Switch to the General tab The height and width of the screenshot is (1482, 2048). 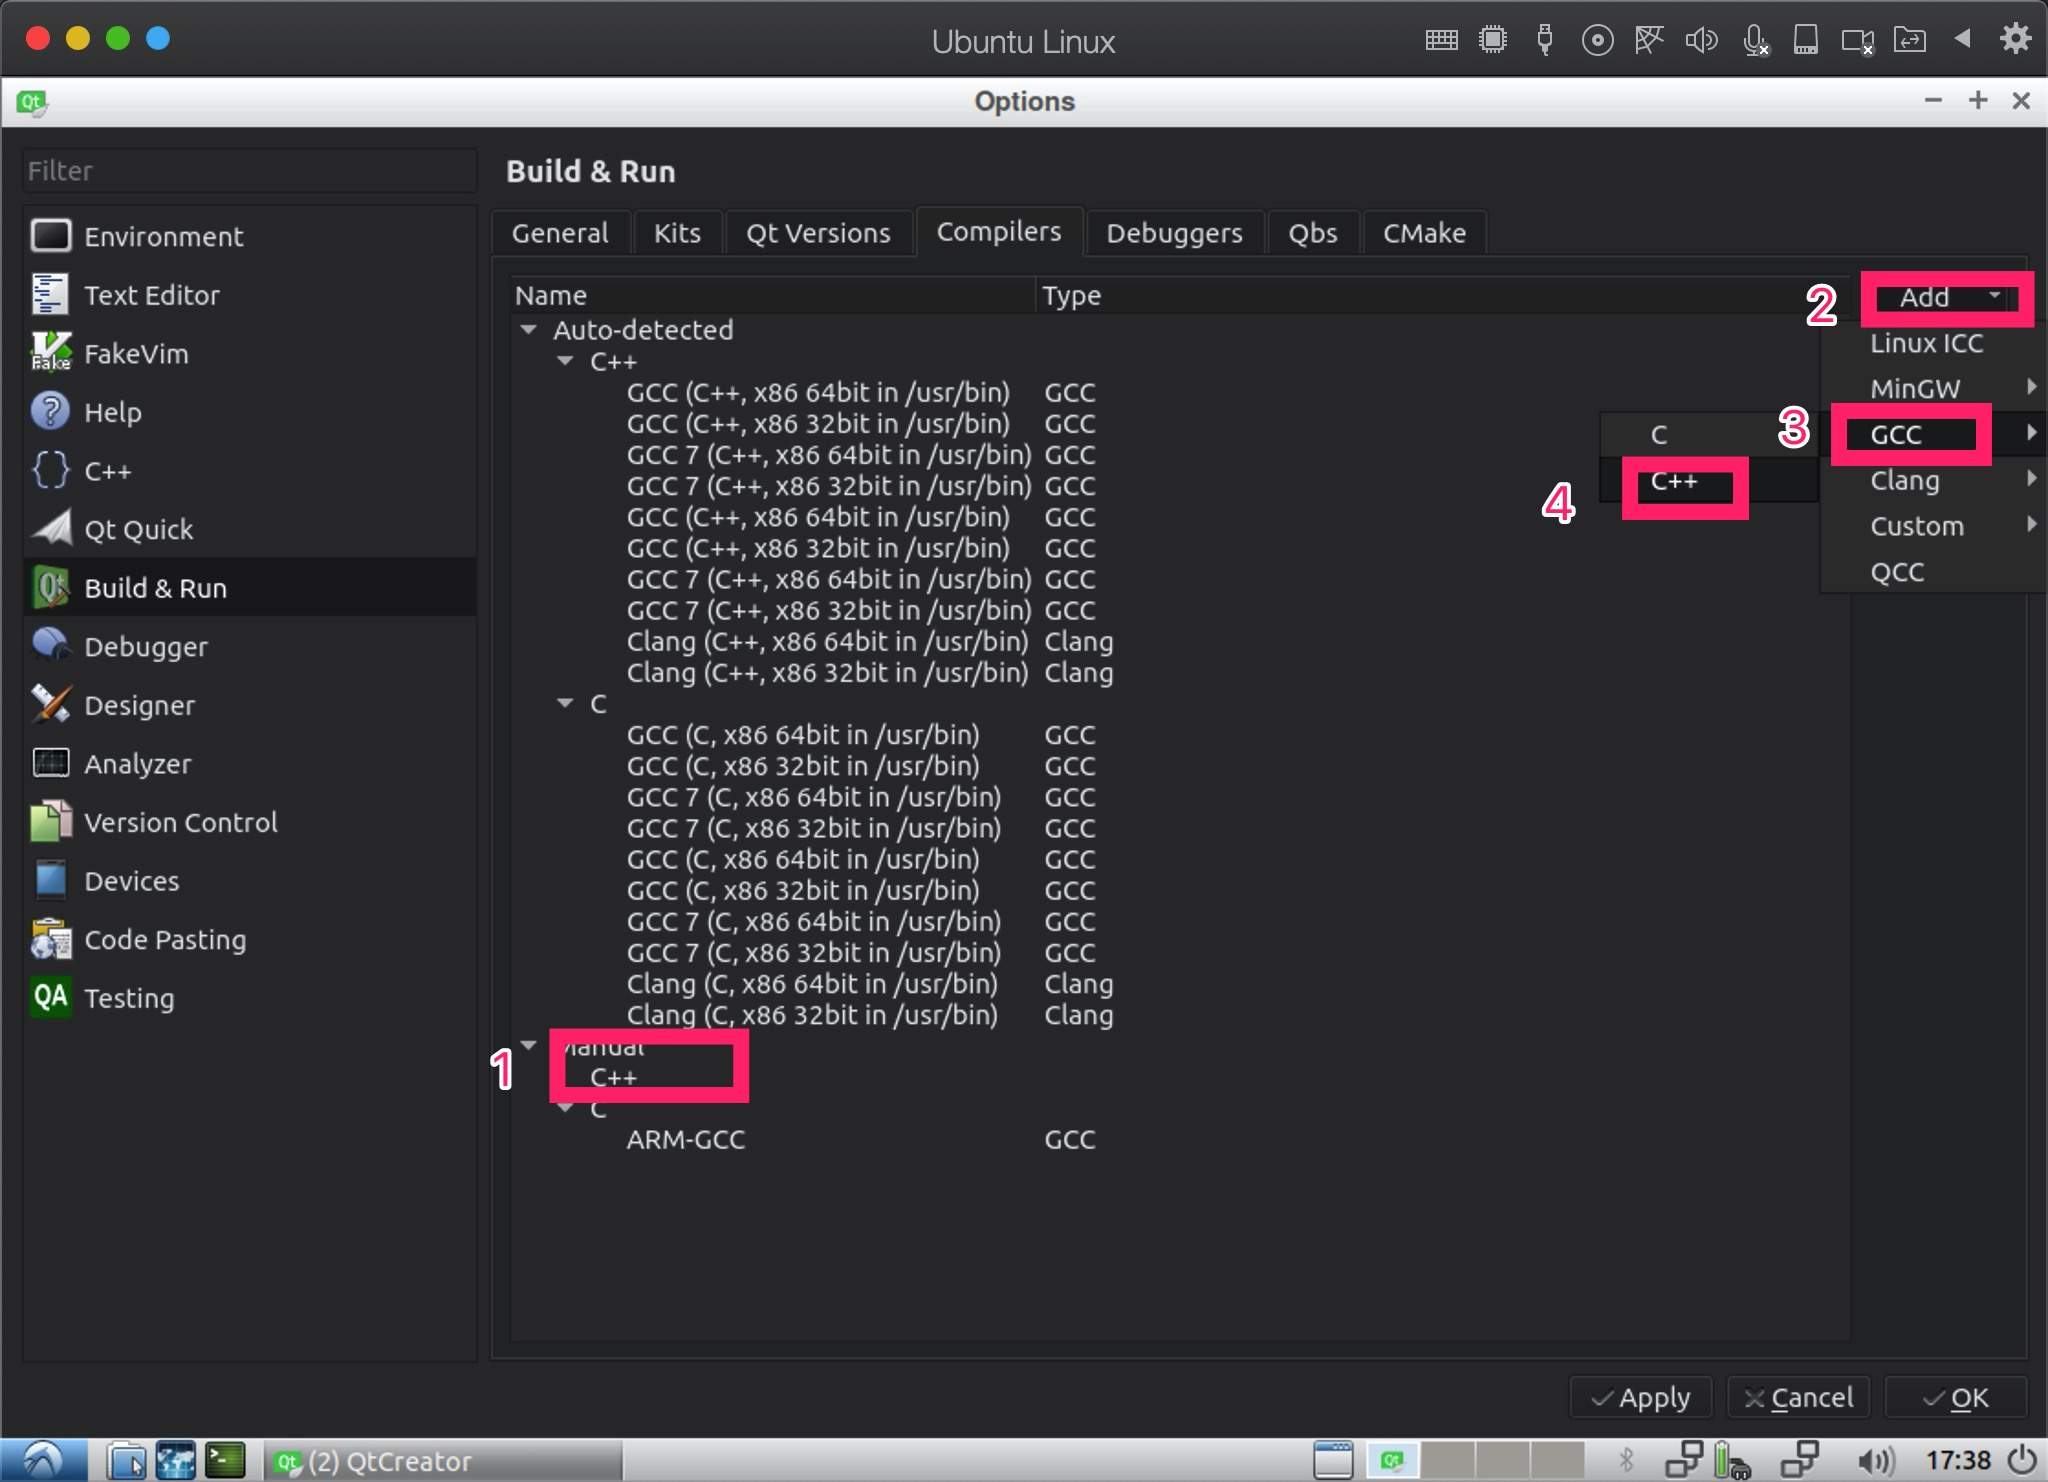point(560,233)
